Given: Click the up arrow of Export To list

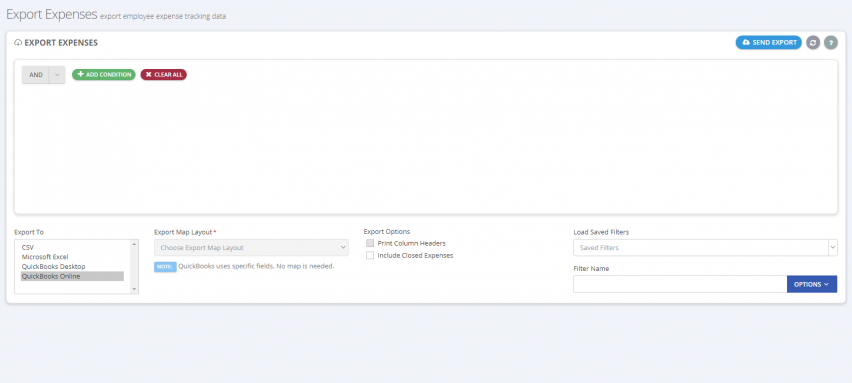Looking at the screenshot, I should click(x=134, y=244).
